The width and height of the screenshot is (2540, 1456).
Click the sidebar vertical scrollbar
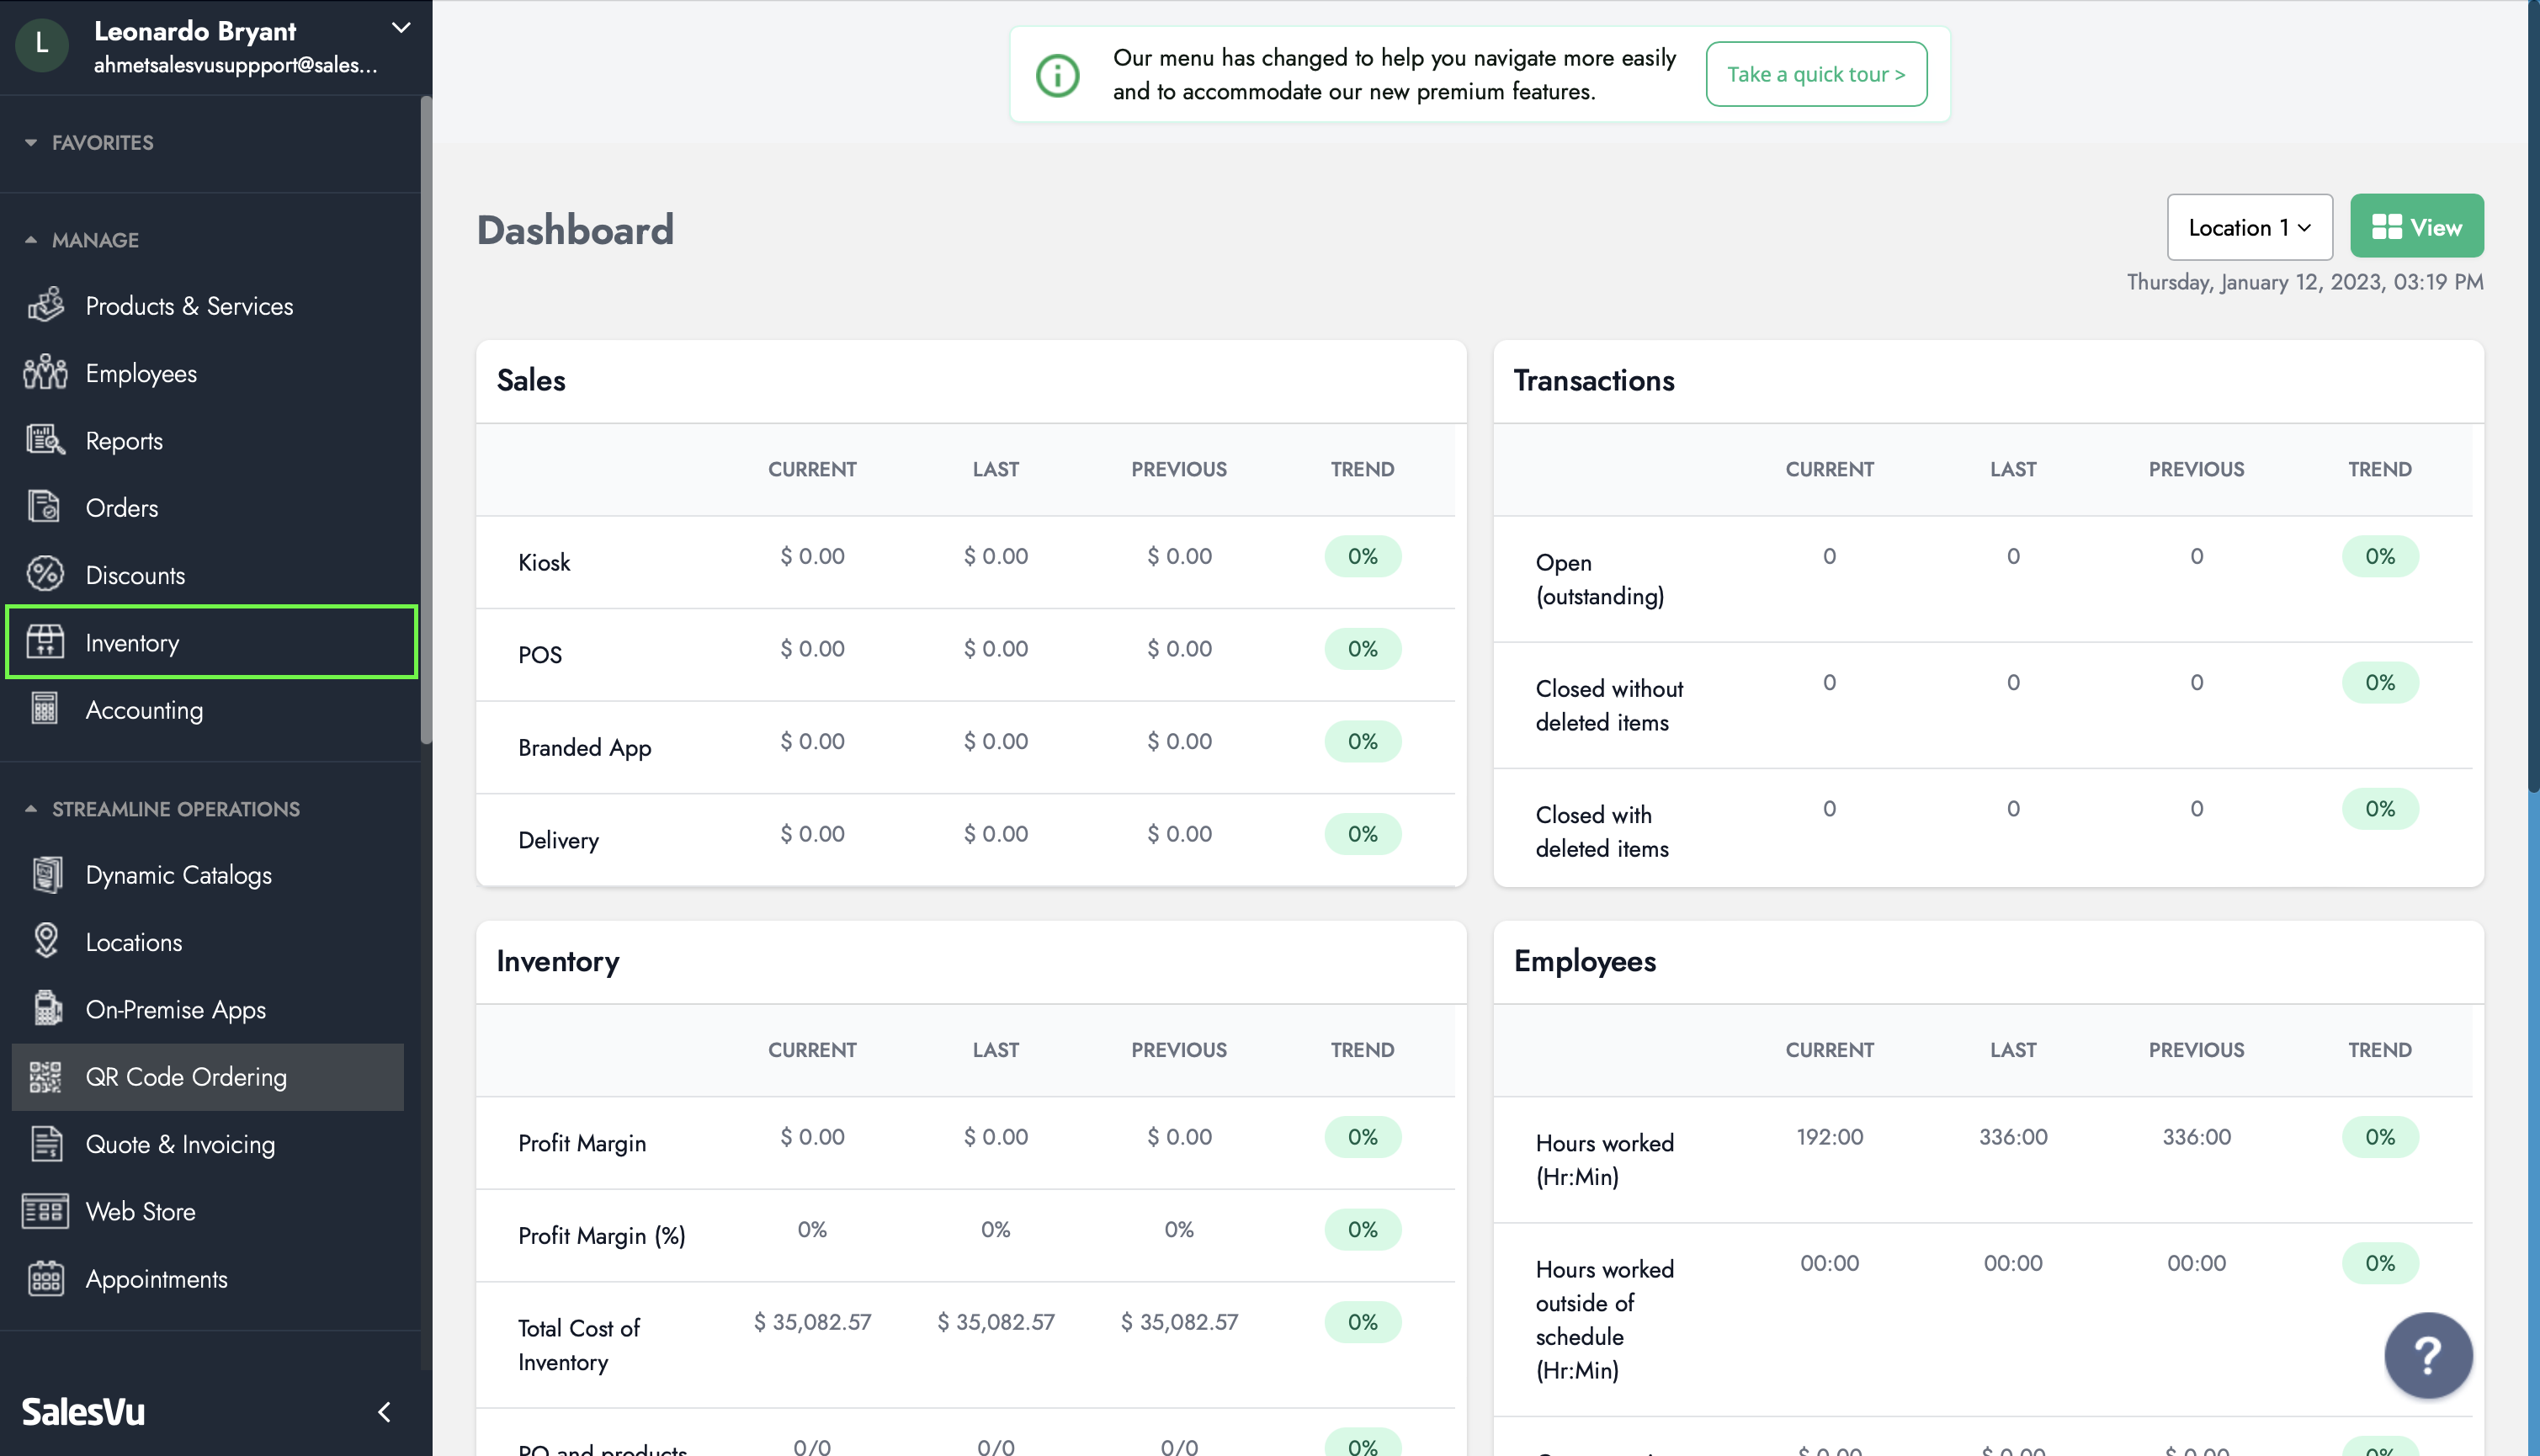(x=426, y=420)
